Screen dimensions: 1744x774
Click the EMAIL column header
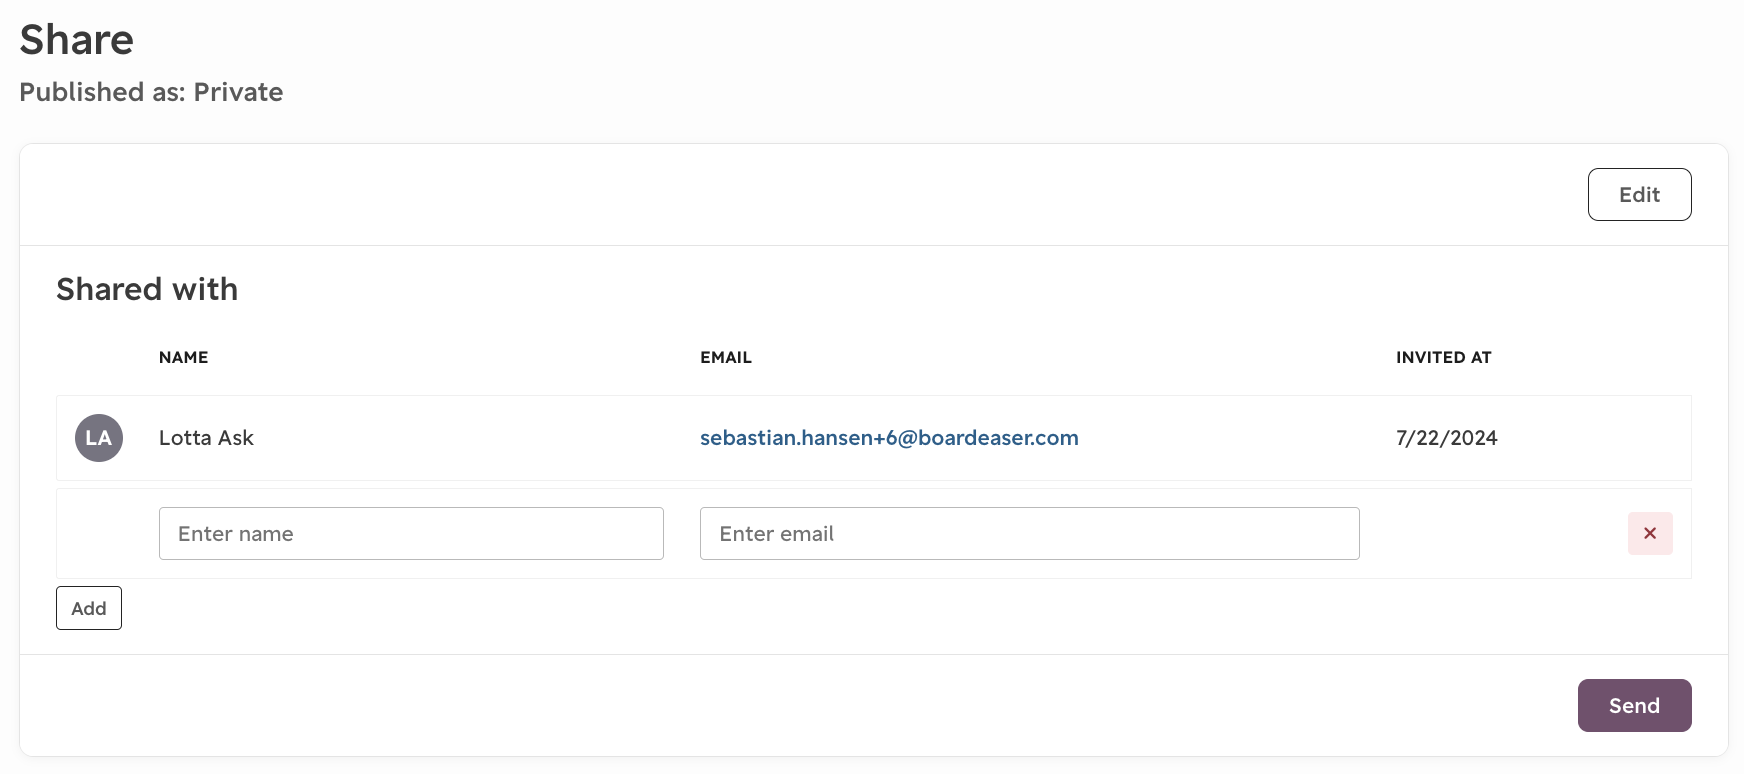pos(725,357)
